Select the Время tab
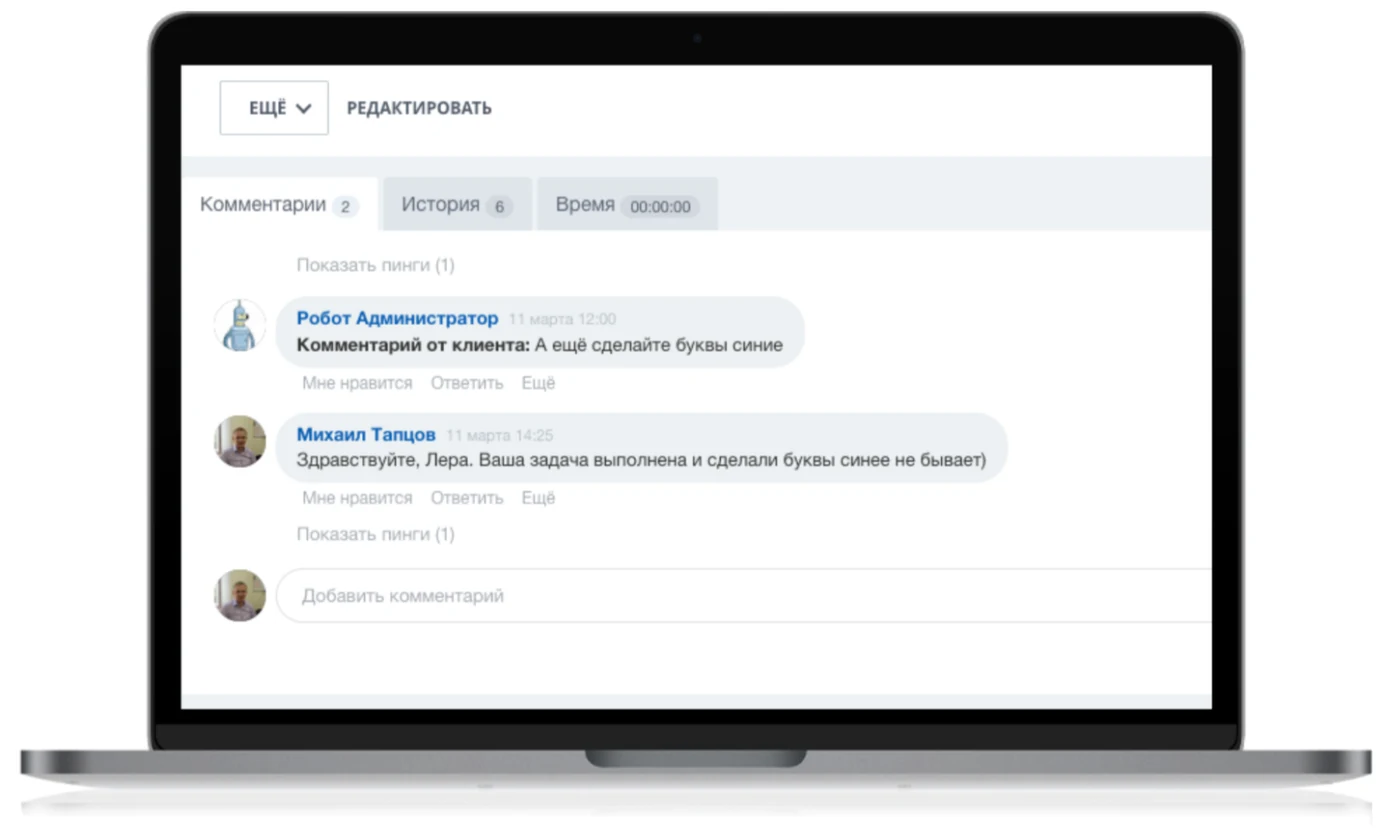The height and width of the screenshot is (830, 1400). coord(627,205)
